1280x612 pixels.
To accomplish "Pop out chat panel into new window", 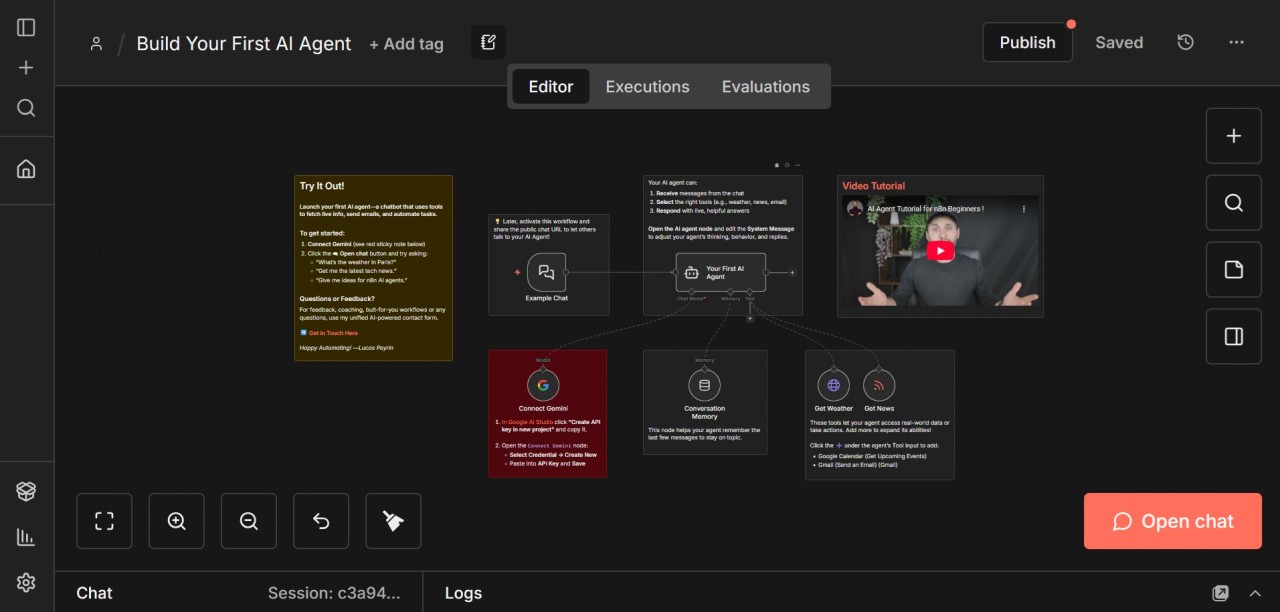I will click(x=1220, y=593).
